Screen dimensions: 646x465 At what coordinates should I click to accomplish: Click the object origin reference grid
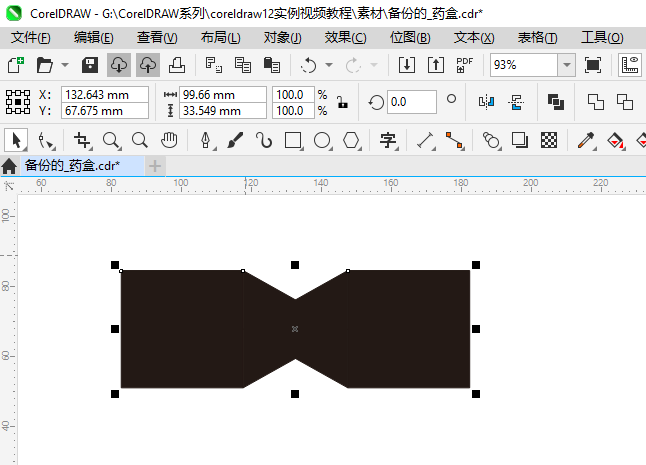(x=18, y=102)
